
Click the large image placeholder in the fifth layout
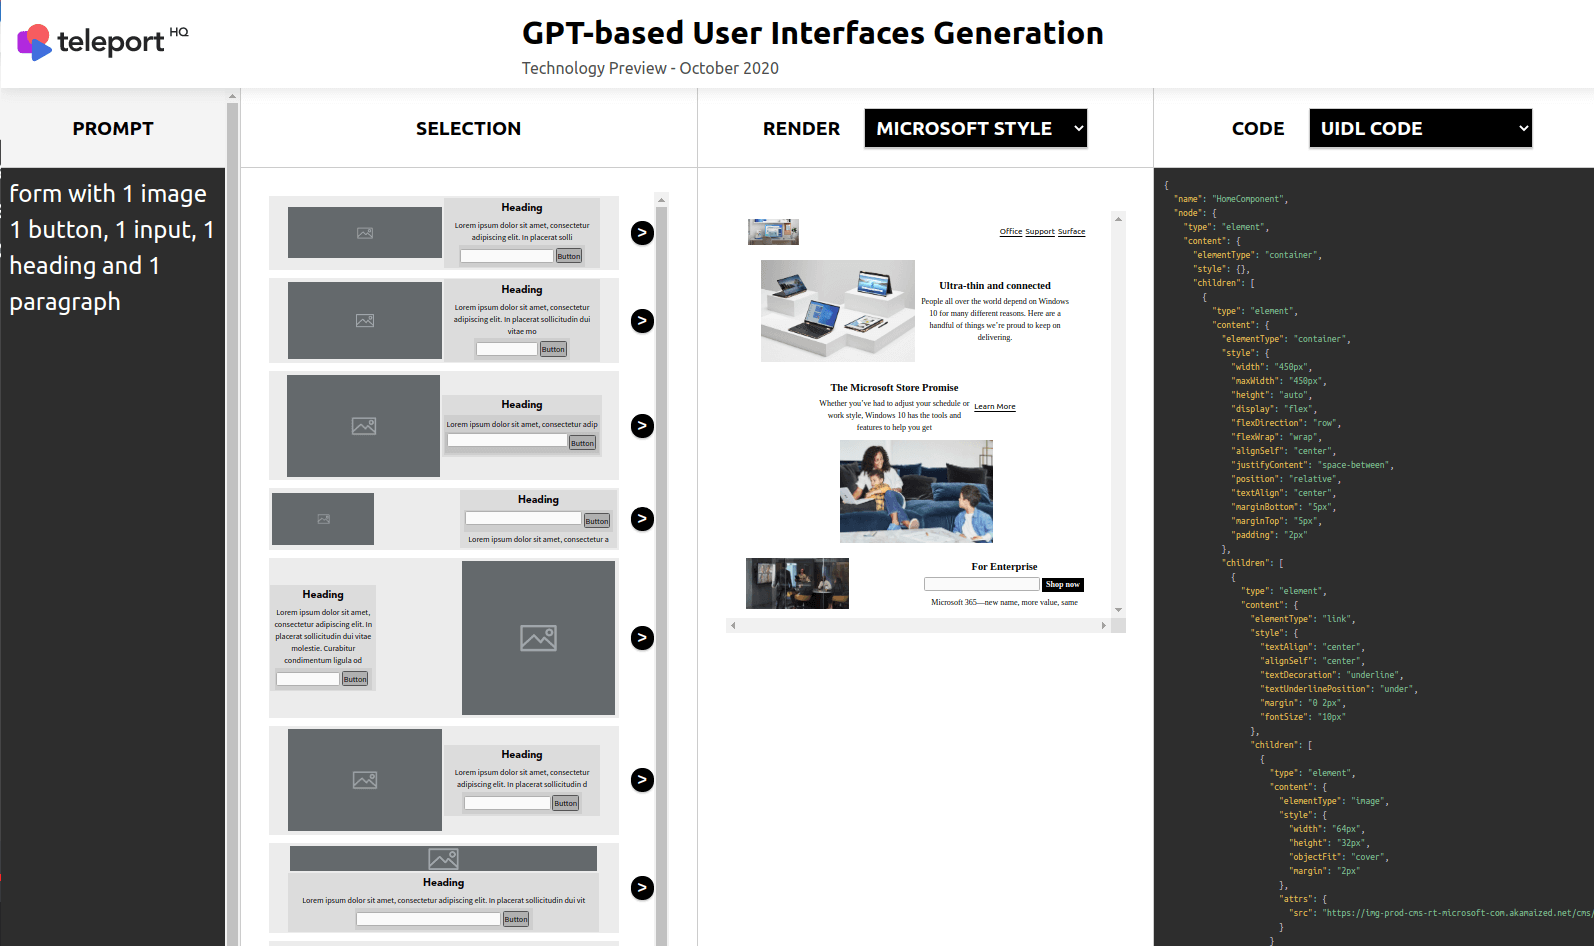click(538, 638)
